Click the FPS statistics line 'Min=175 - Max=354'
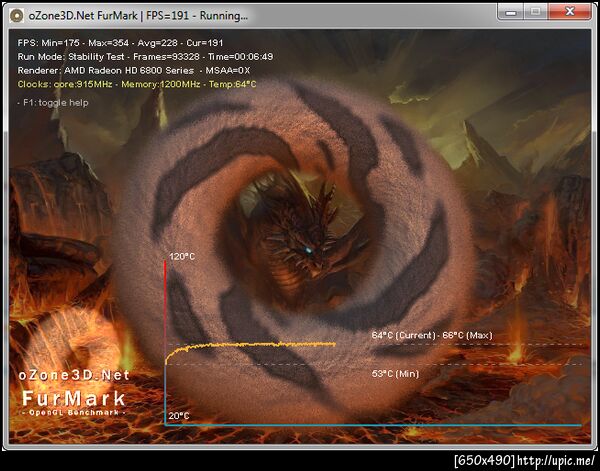 120,43
